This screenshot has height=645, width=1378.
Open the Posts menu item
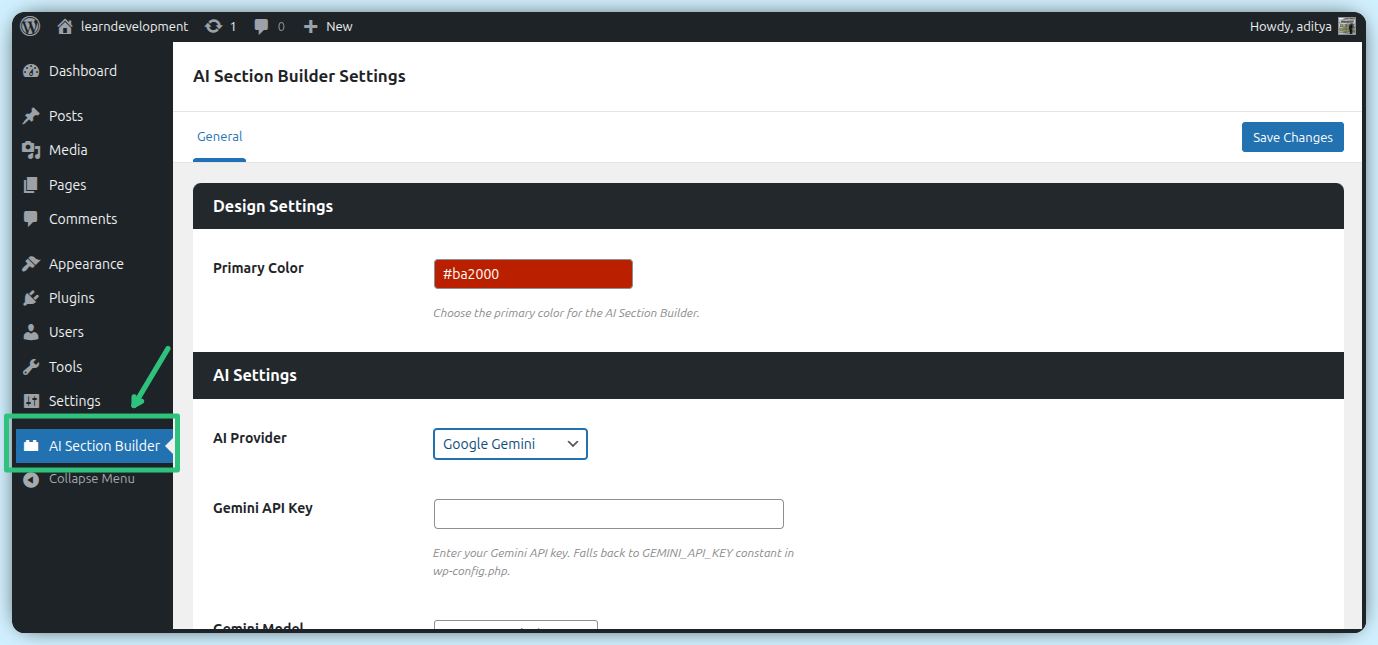65,116
